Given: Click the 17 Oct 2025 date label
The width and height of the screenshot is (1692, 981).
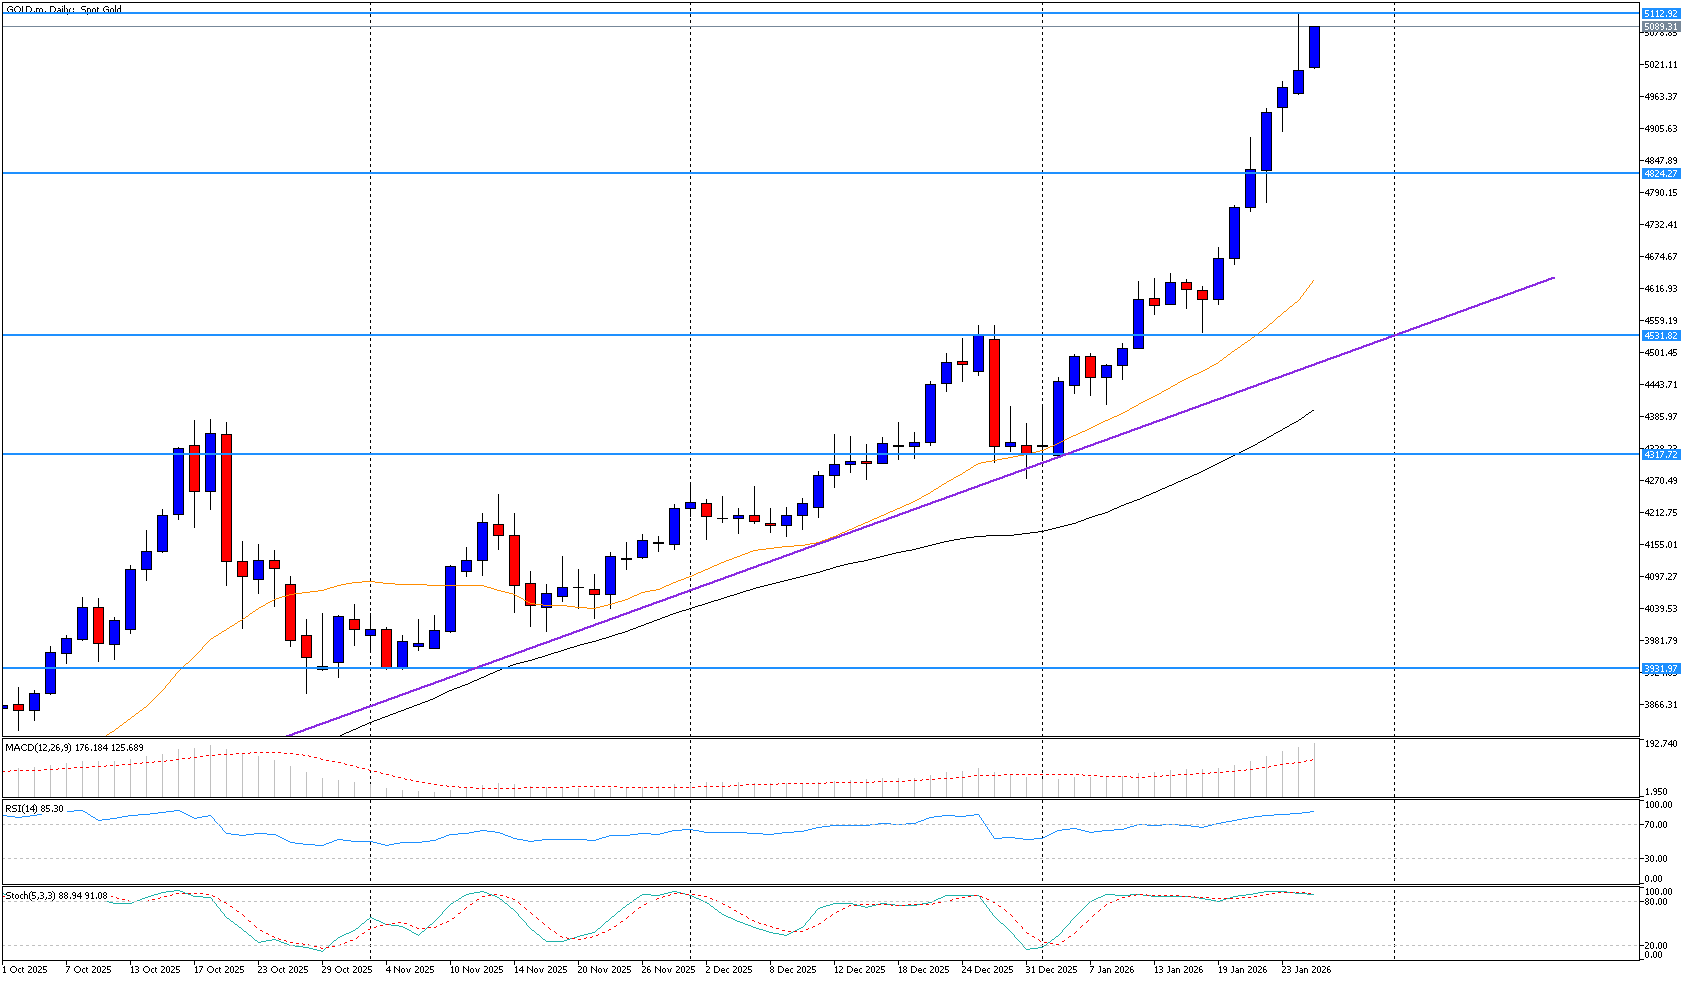Looking at the screenshot, I should [219, 969].
